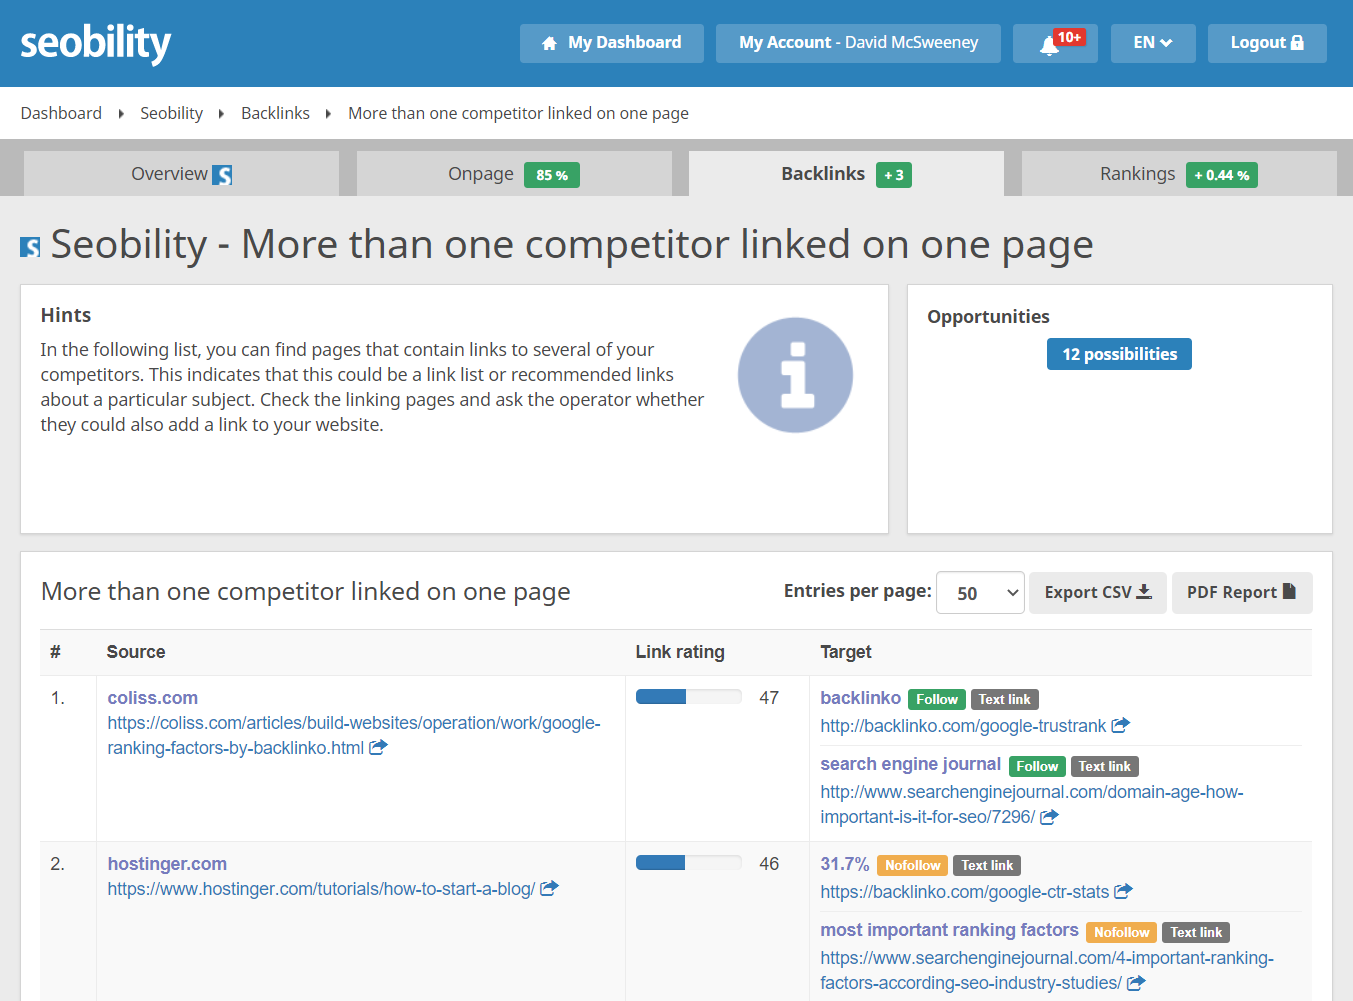Image resolution: width=1353 pixels, height=1001 pixels.
Task: Switch to the Overview tab
Action: pyautogui.click(x=181, y=174)
